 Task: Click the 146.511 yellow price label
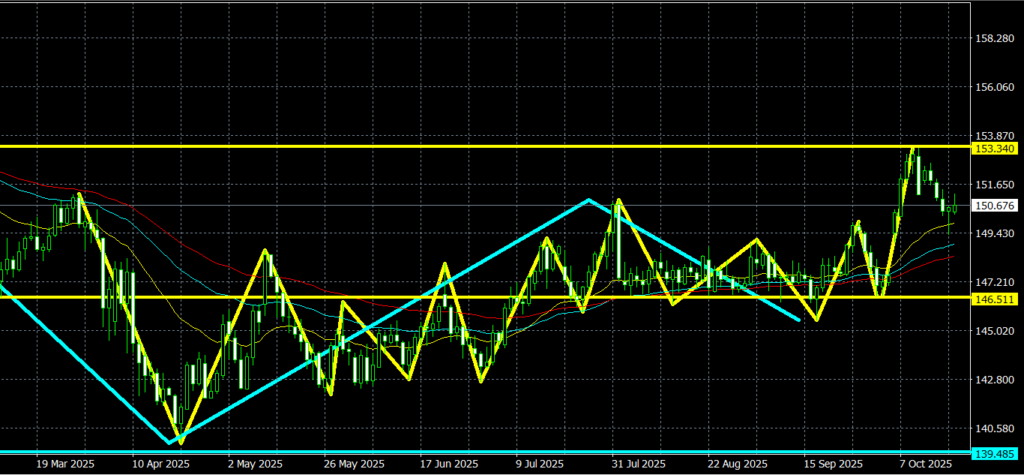tap(994, 298)
